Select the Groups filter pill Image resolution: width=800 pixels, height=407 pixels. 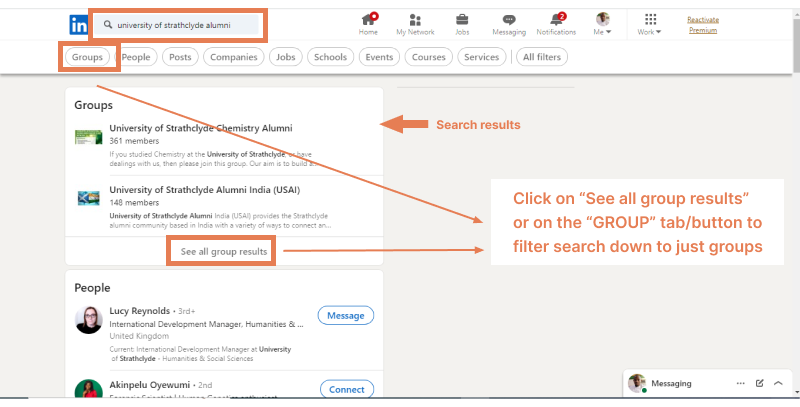(87, 57)
